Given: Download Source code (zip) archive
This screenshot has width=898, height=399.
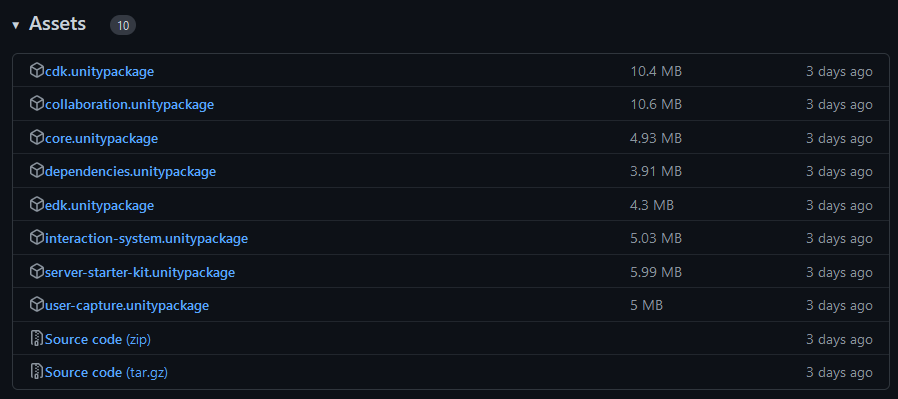Looking at the screenshot, I should 97,339.
